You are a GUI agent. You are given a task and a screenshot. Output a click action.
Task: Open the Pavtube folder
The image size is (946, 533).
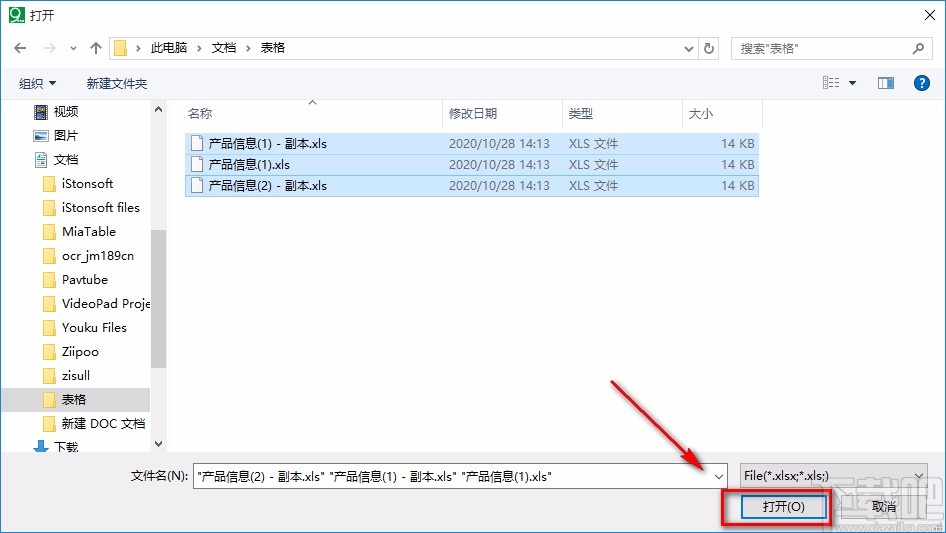pos(84,279)
